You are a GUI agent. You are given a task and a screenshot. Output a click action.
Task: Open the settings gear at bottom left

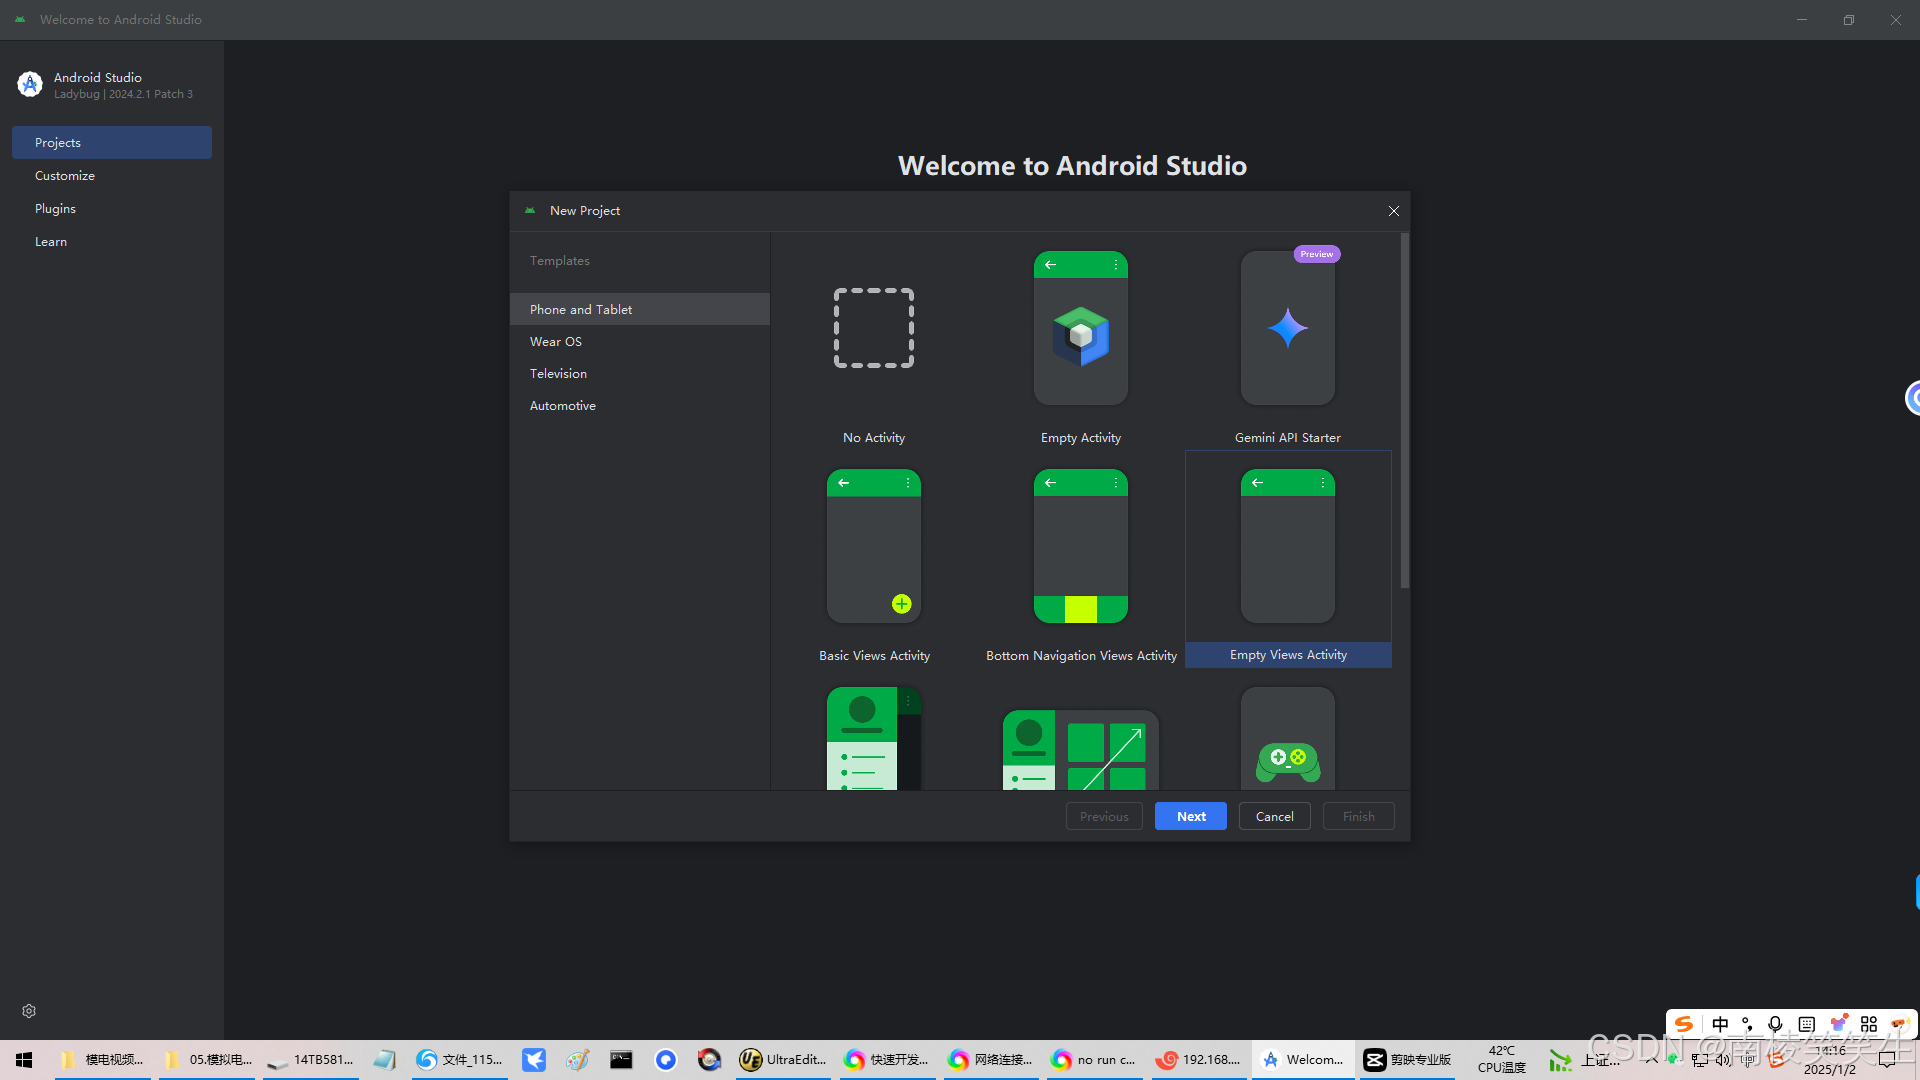(x=29, y=1011)
